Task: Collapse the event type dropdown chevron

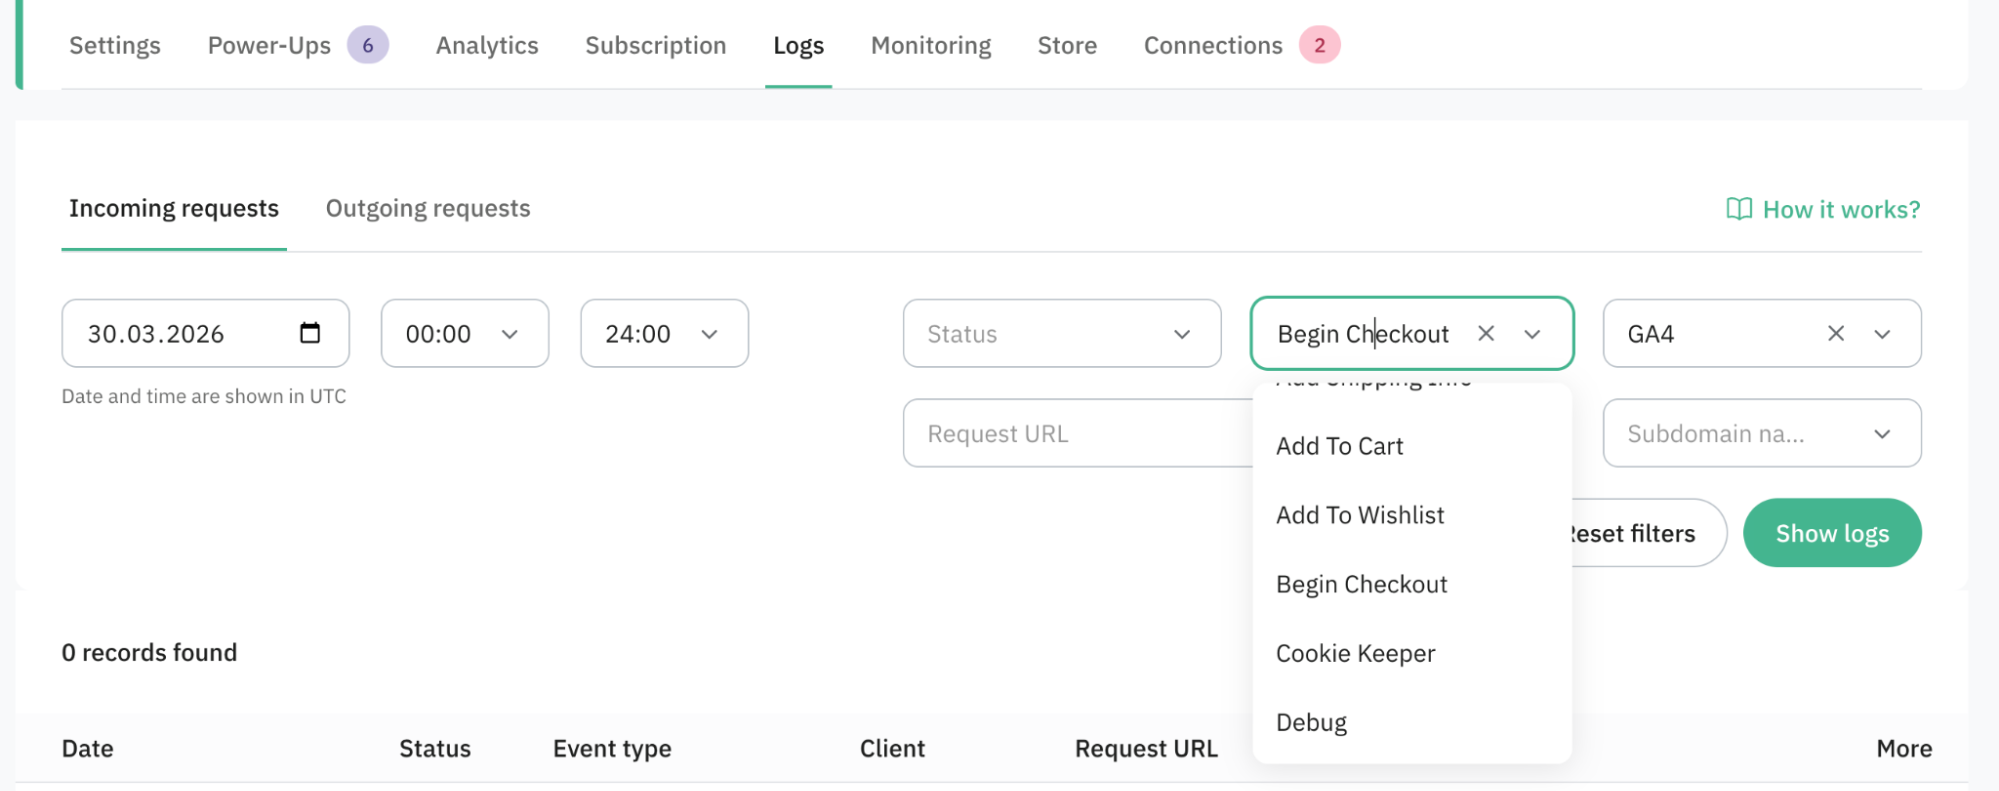Action: click(1532, 334)
